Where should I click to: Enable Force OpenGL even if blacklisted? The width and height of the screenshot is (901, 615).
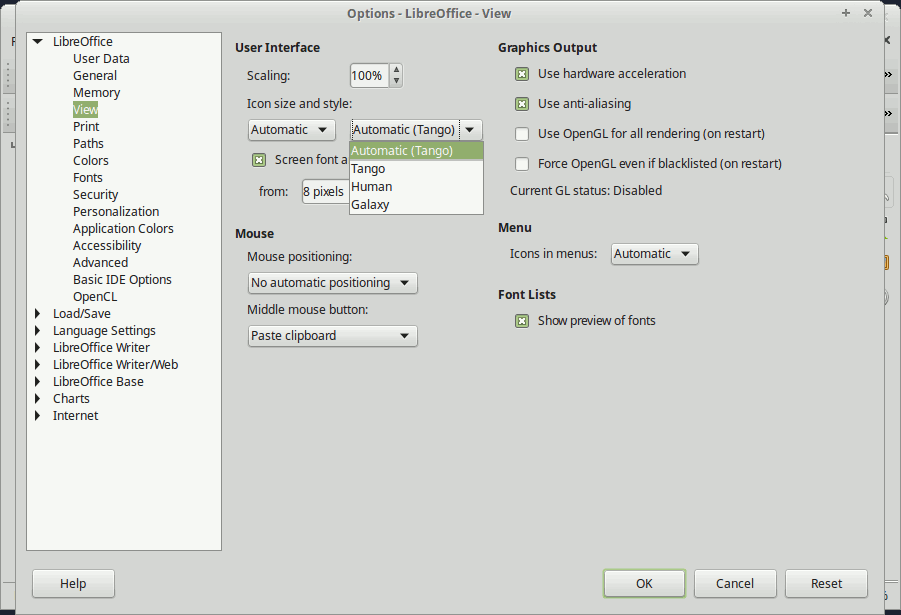click(x=521, y=163)
